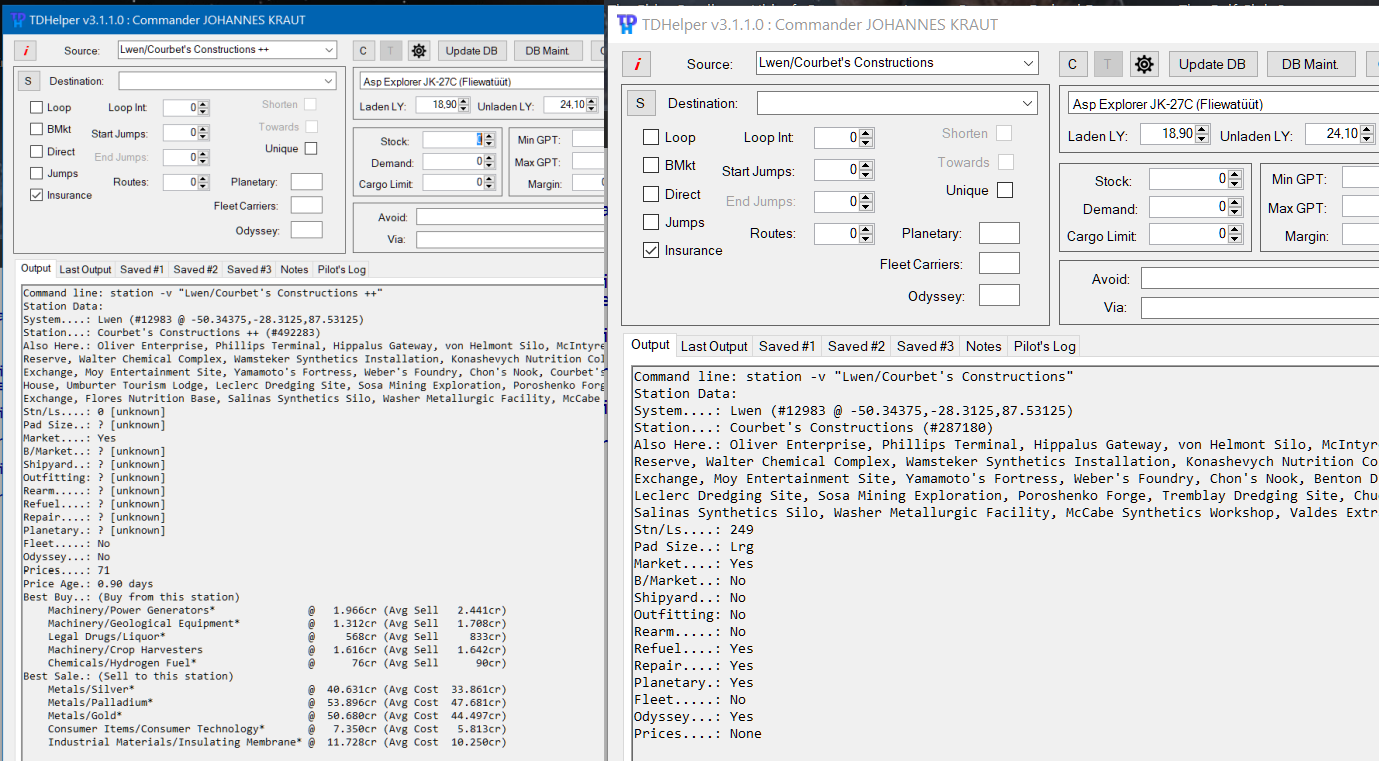The width and height of the screenshot is (1379, 761).
Task: Focus the Fleet Carriers field in the right window
Action: click(x=999, y=264)
